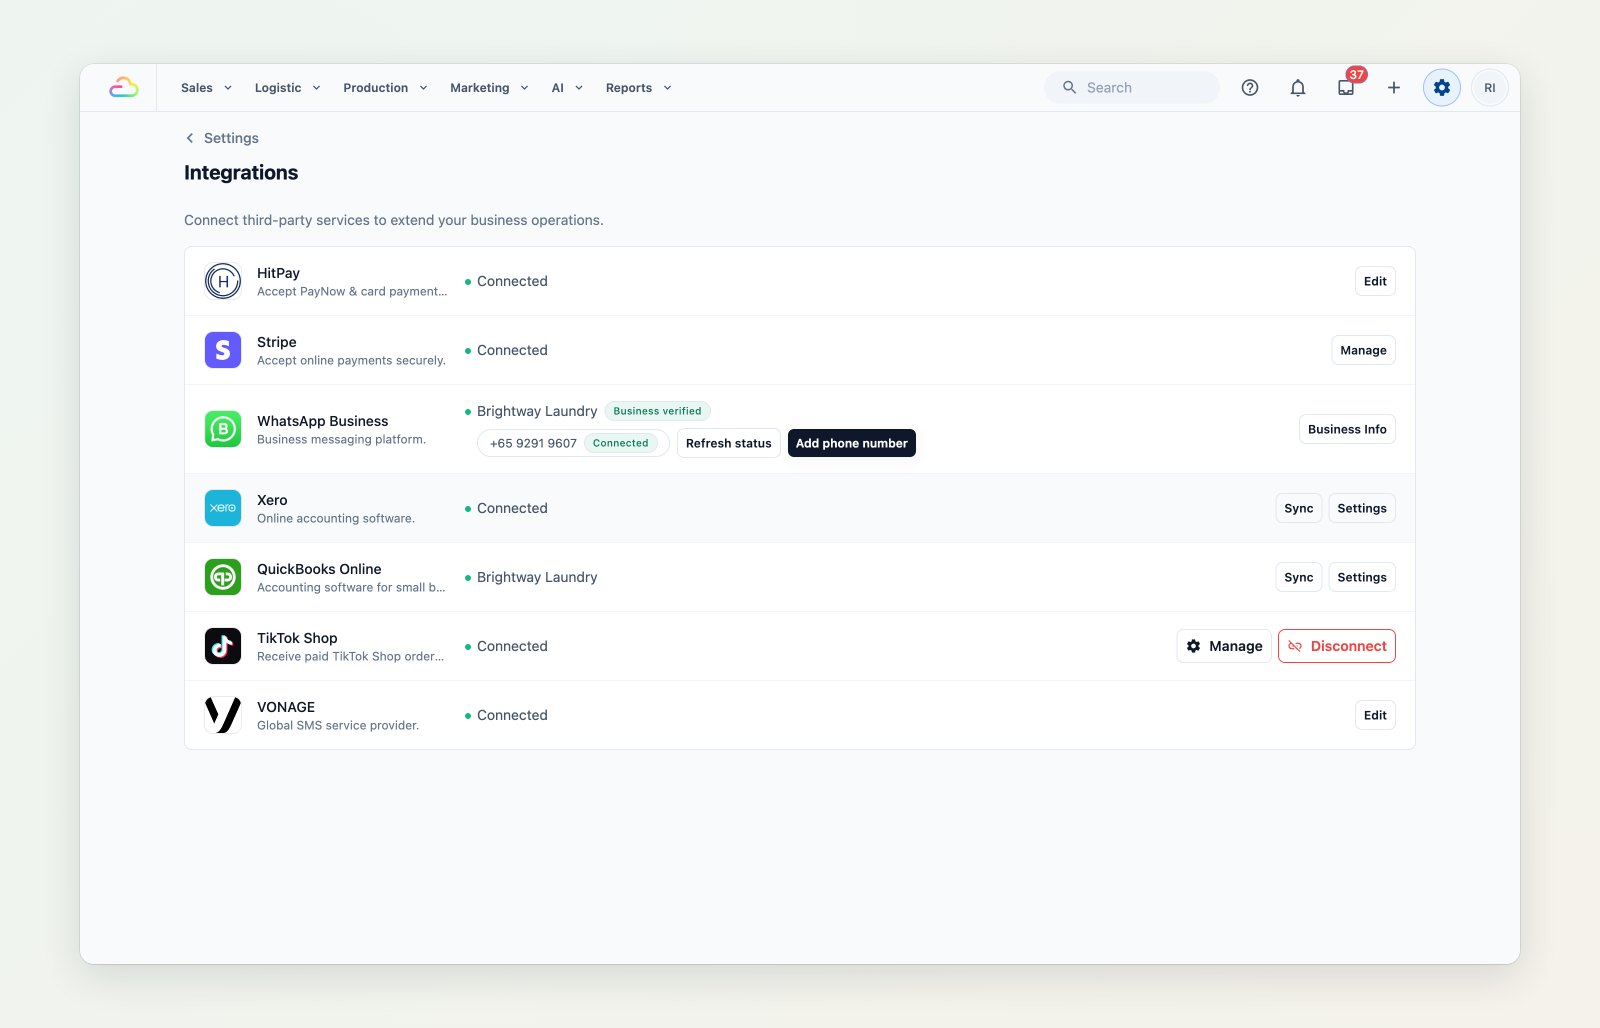
Task: Expand the AI menu
Action: (567, 88)
